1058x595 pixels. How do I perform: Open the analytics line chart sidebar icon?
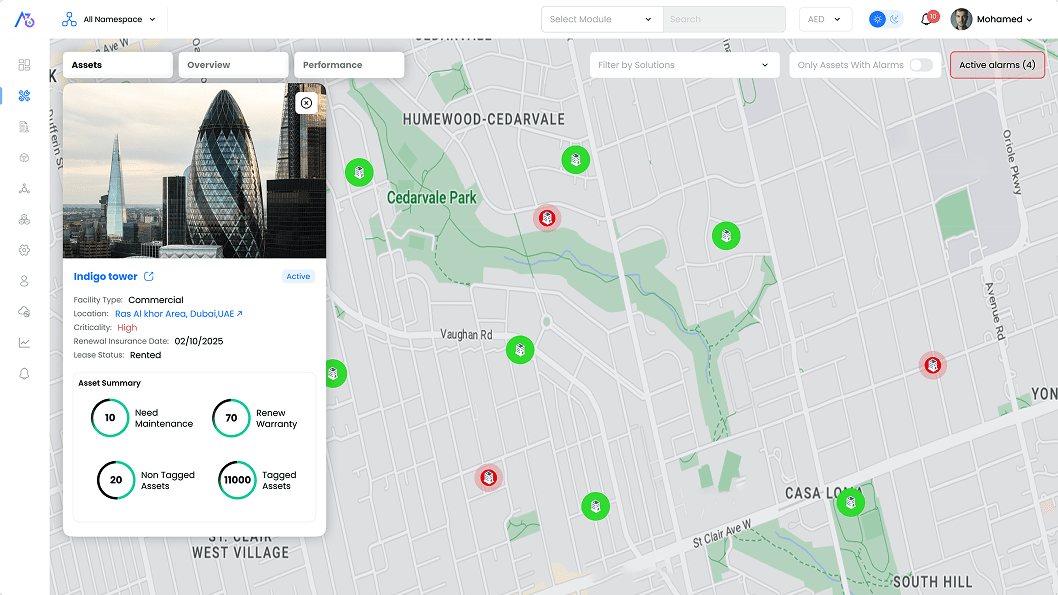pyautogui.click(x=24, y=343)
